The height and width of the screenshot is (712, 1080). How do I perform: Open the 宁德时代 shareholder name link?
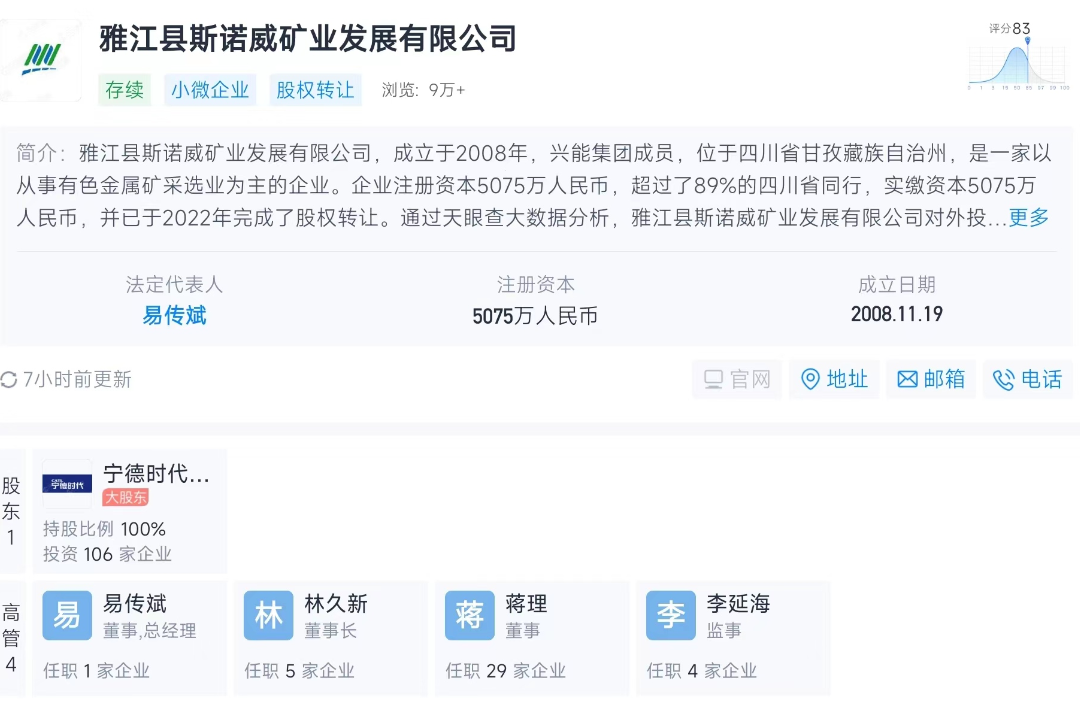(x=157, y=474)
